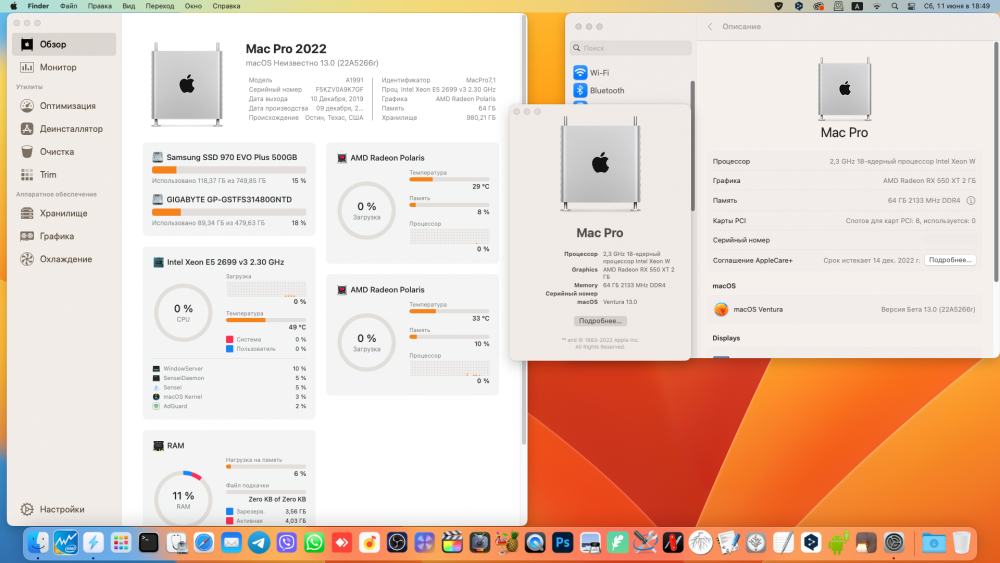Viewport: 1000px width, 563px height.
Task: Open Control Center in the menu bar
Action: (x=911, y=6)
